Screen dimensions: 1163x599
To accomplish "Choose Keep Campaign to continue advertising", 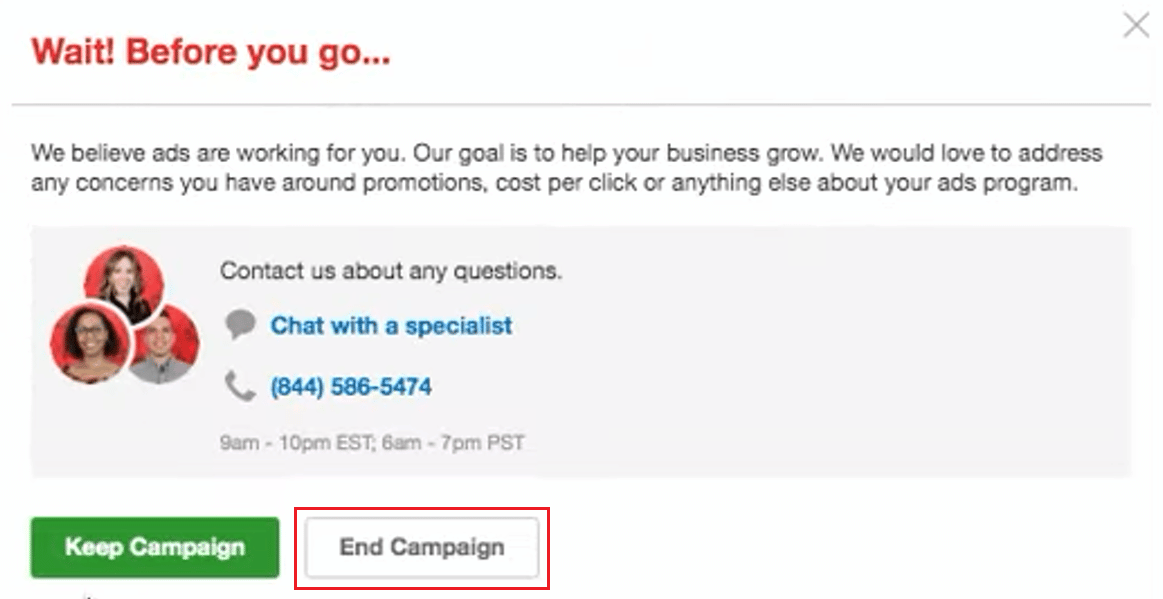I will (154, 547).
